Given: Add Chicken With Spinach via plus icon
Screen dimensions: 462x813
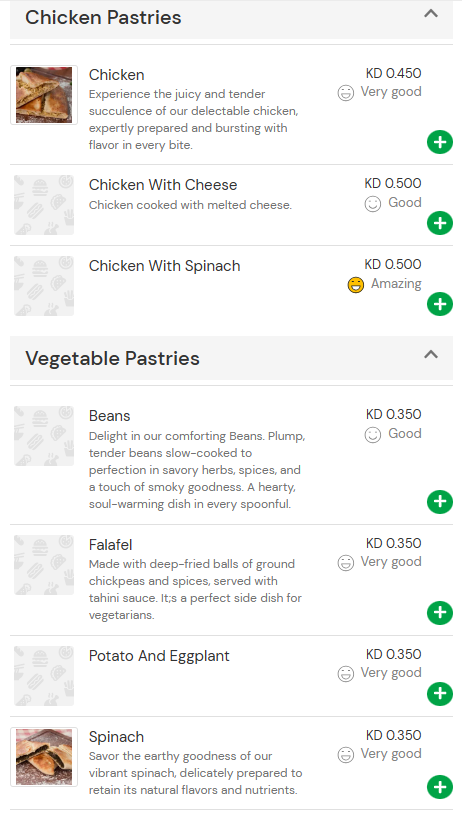Looking at the screenshot, I should point(440,304).
